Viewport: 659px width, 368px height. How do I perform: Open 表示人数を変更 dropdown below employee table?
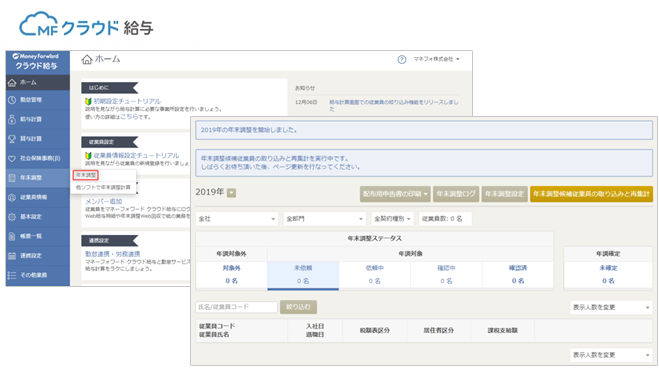click(x=611, y=355)
